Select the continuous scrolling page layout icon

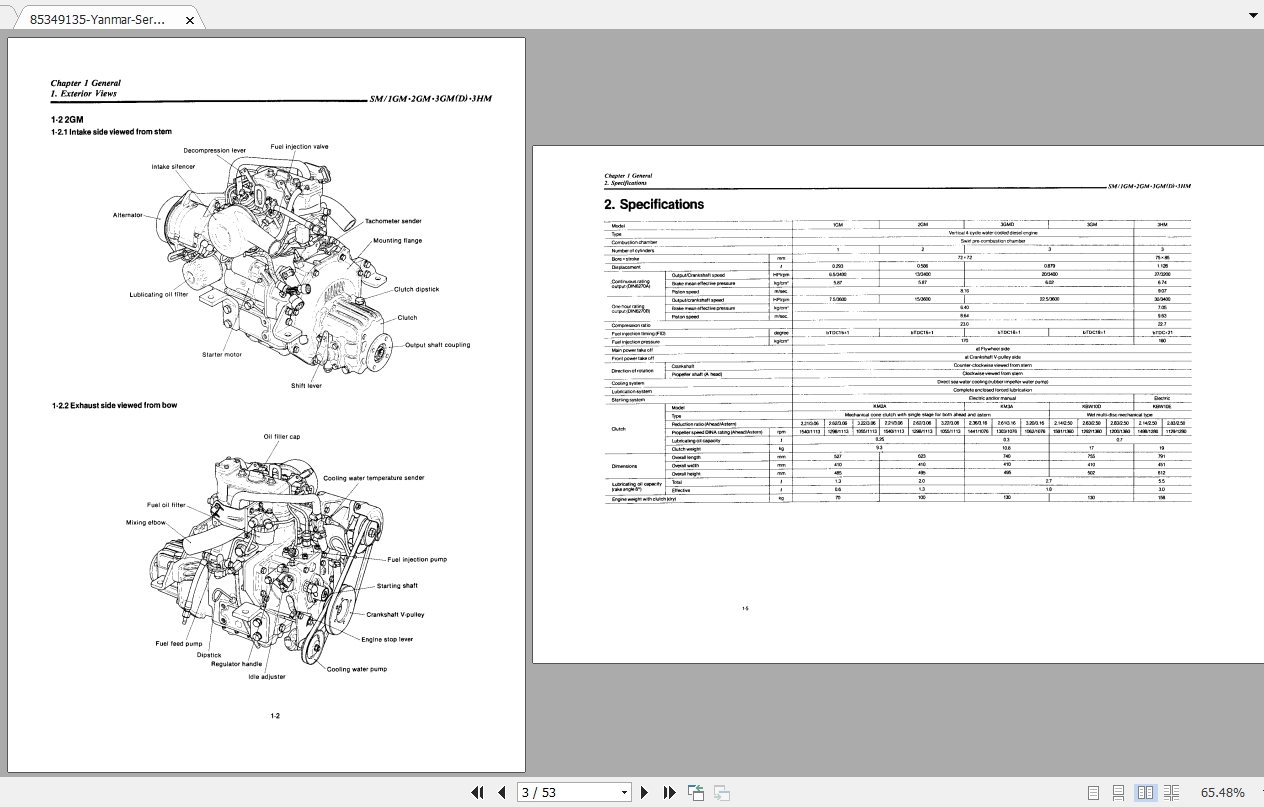pos(1118,792)
